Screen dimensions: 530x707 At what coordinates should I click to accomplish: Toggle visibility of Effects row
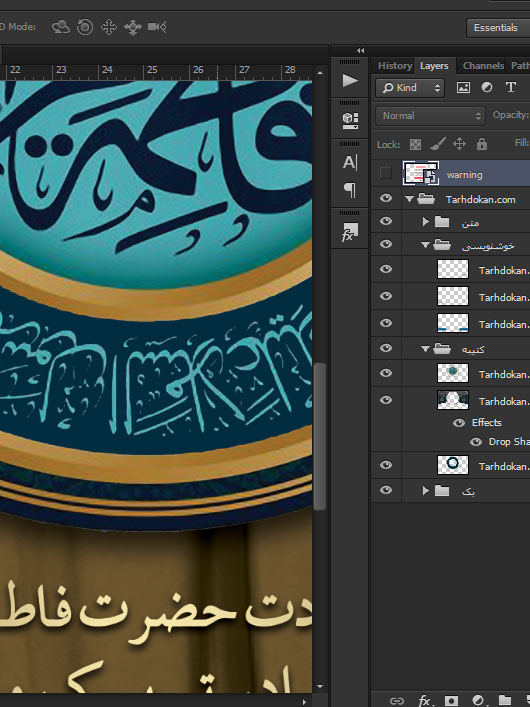coord(459,422)
